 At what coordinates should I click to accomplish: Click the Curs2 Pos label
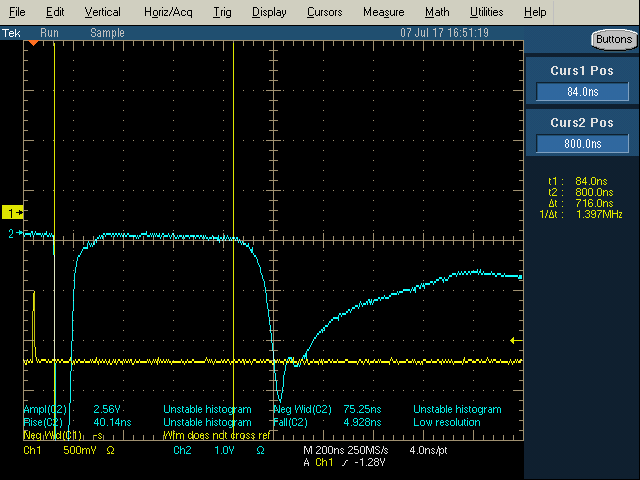pyautogui.click(x=582, y=123)
